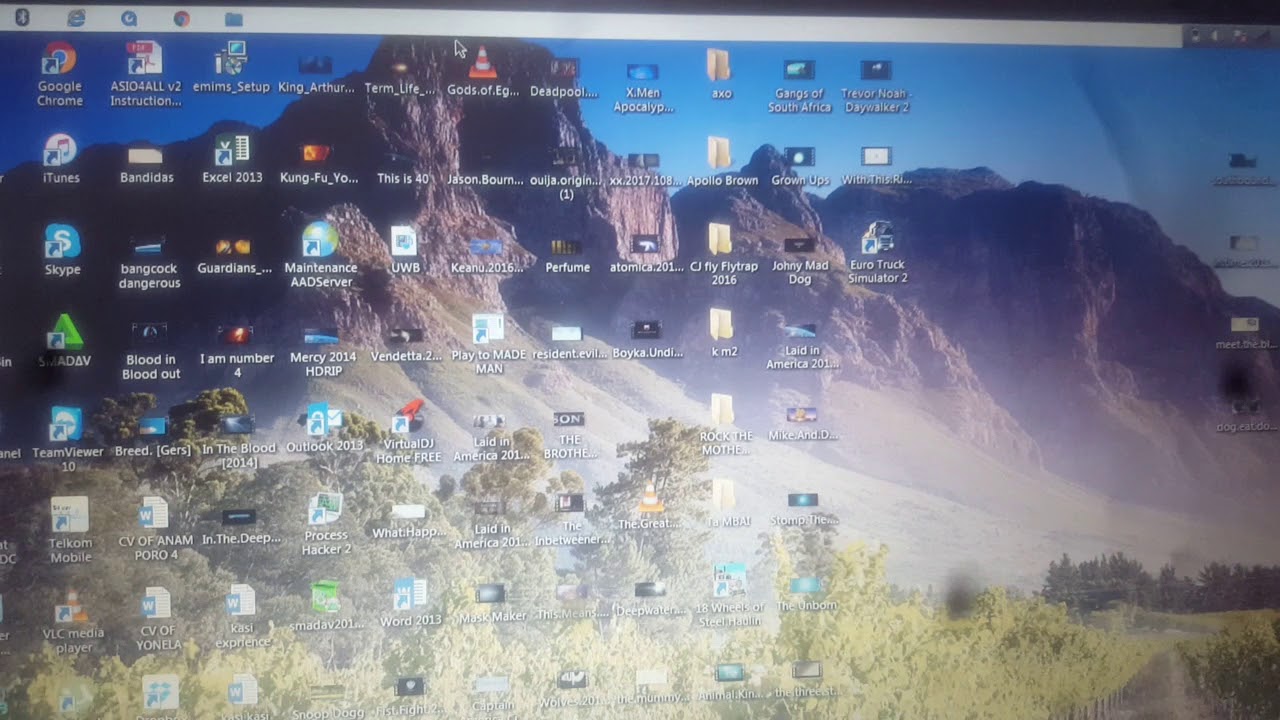
Task: Open the Play to MADE MAN shortcut
Action: (489, 344)
